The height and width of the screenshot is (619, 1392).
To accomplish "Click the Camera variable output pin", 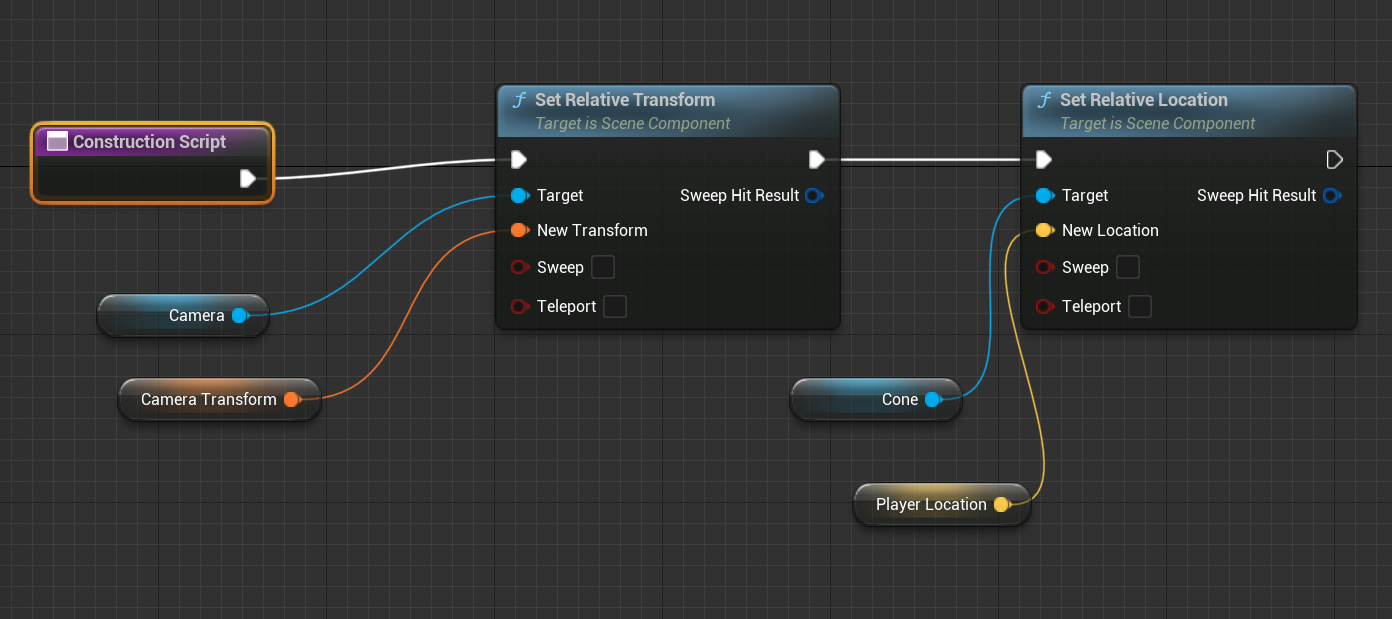I will tap(240, 315).
